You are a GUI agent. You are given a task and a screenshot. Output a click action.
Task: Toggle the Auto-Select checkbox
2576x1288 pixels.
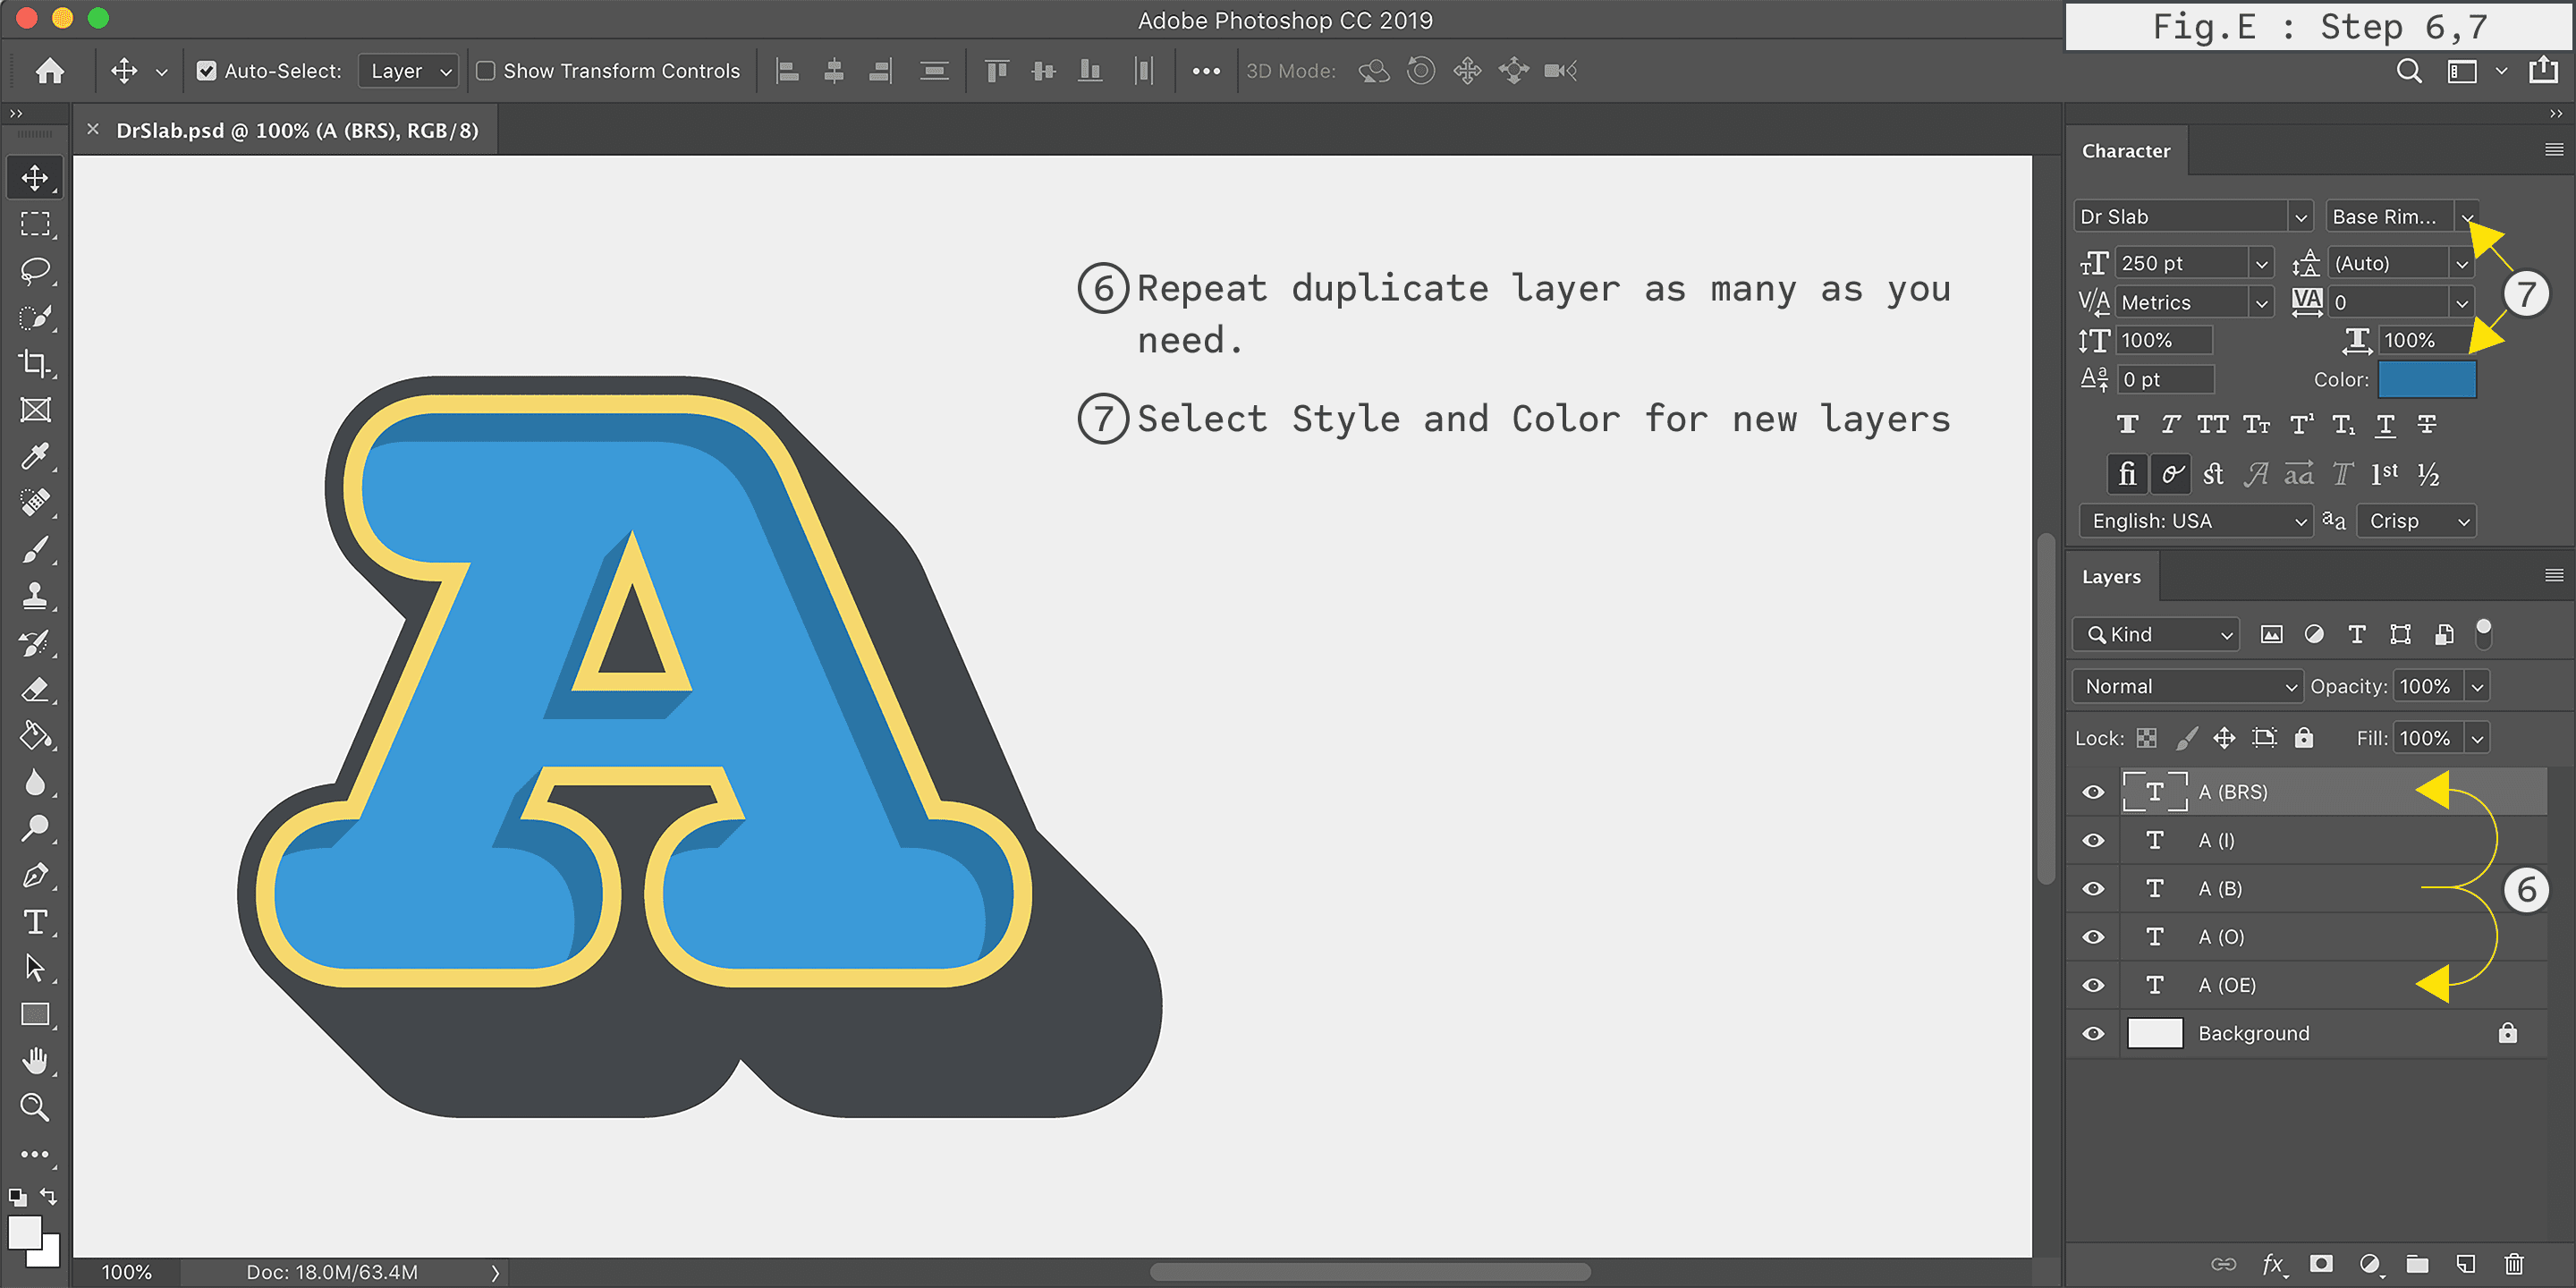click(206, 71)
